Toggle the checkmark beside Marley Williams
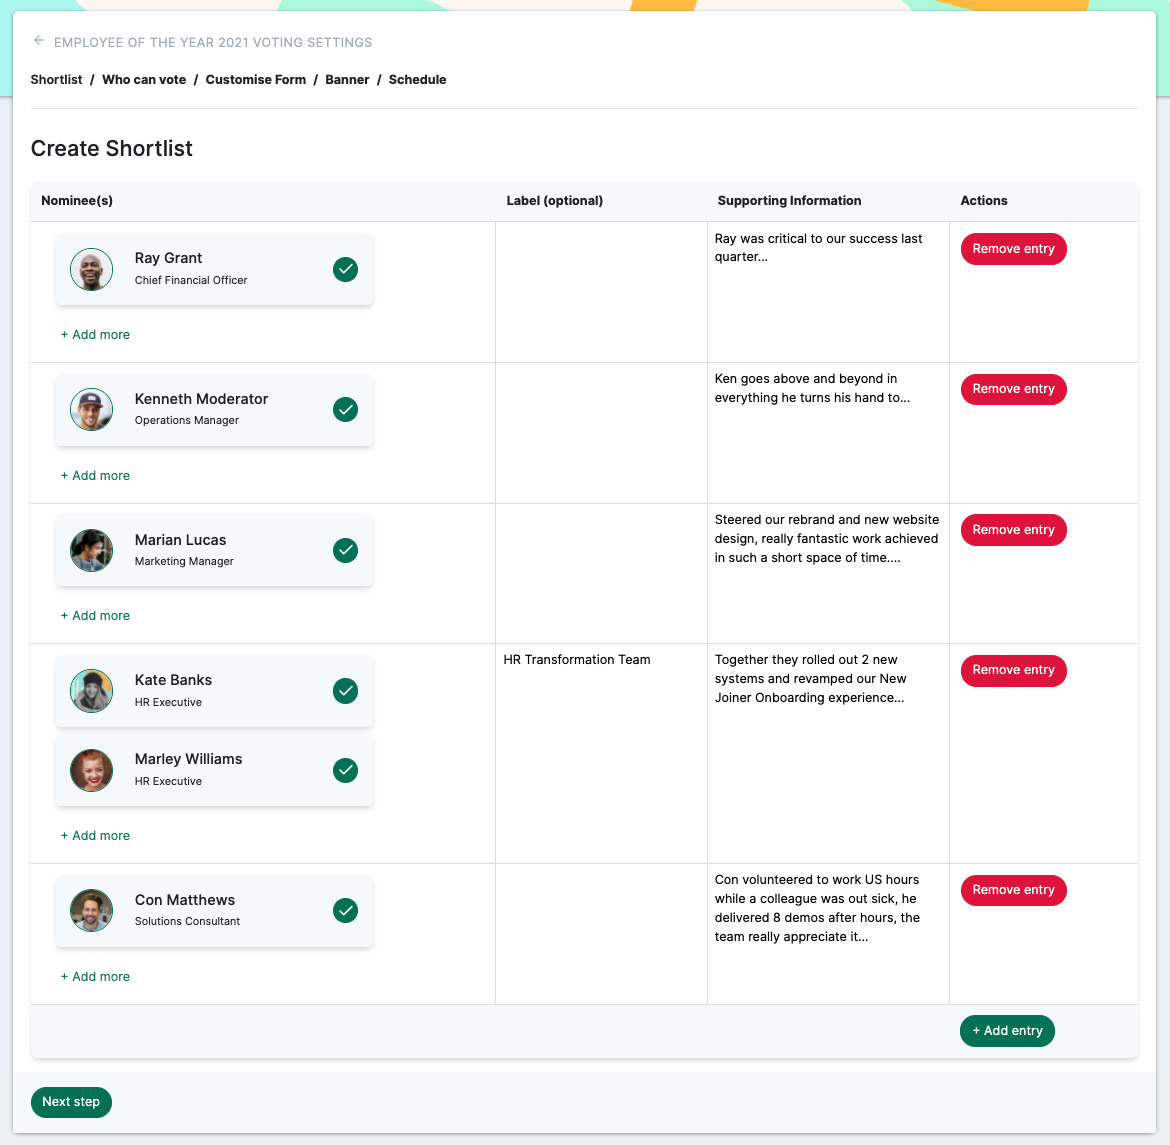 [345, 770]
